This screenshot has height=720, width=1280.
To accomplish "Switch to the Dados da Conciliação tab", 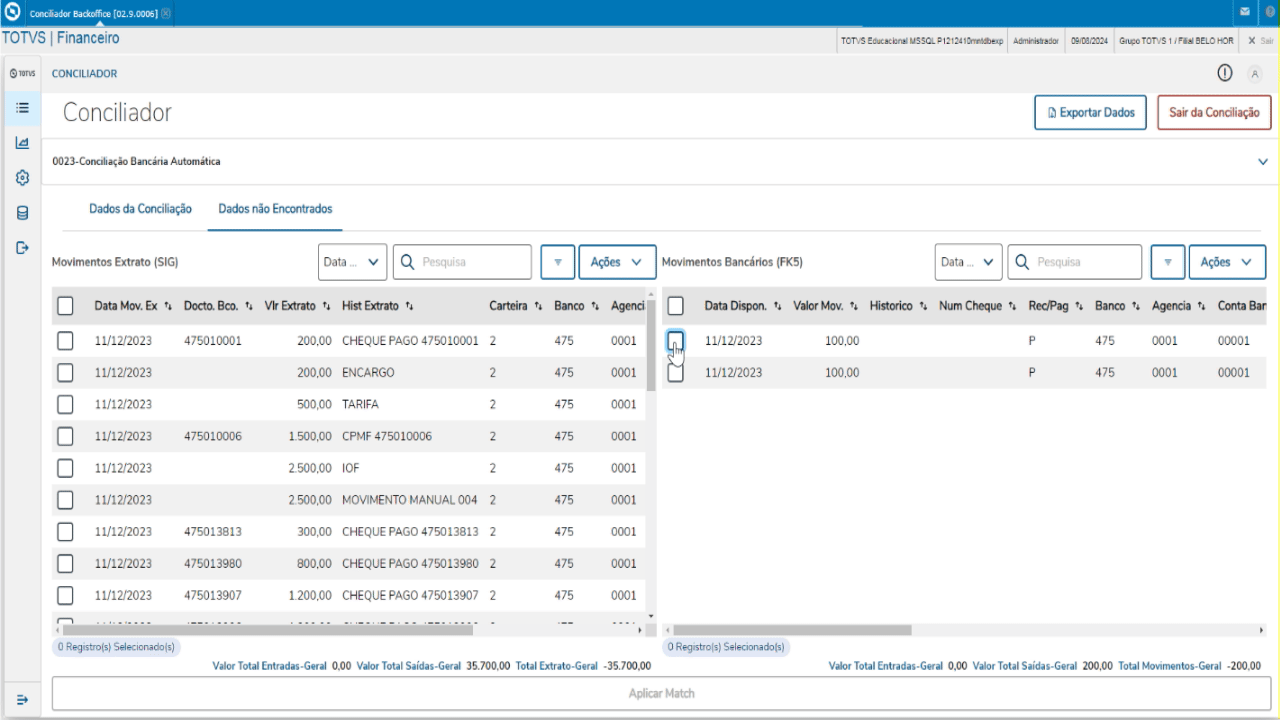I will coord(140,209).
